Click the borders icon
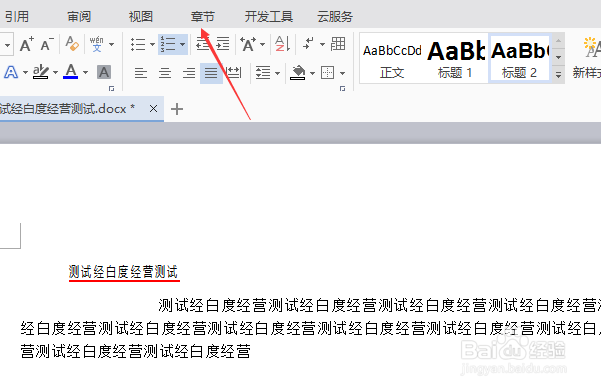This screenshot has height=390, width=601. 328,72
